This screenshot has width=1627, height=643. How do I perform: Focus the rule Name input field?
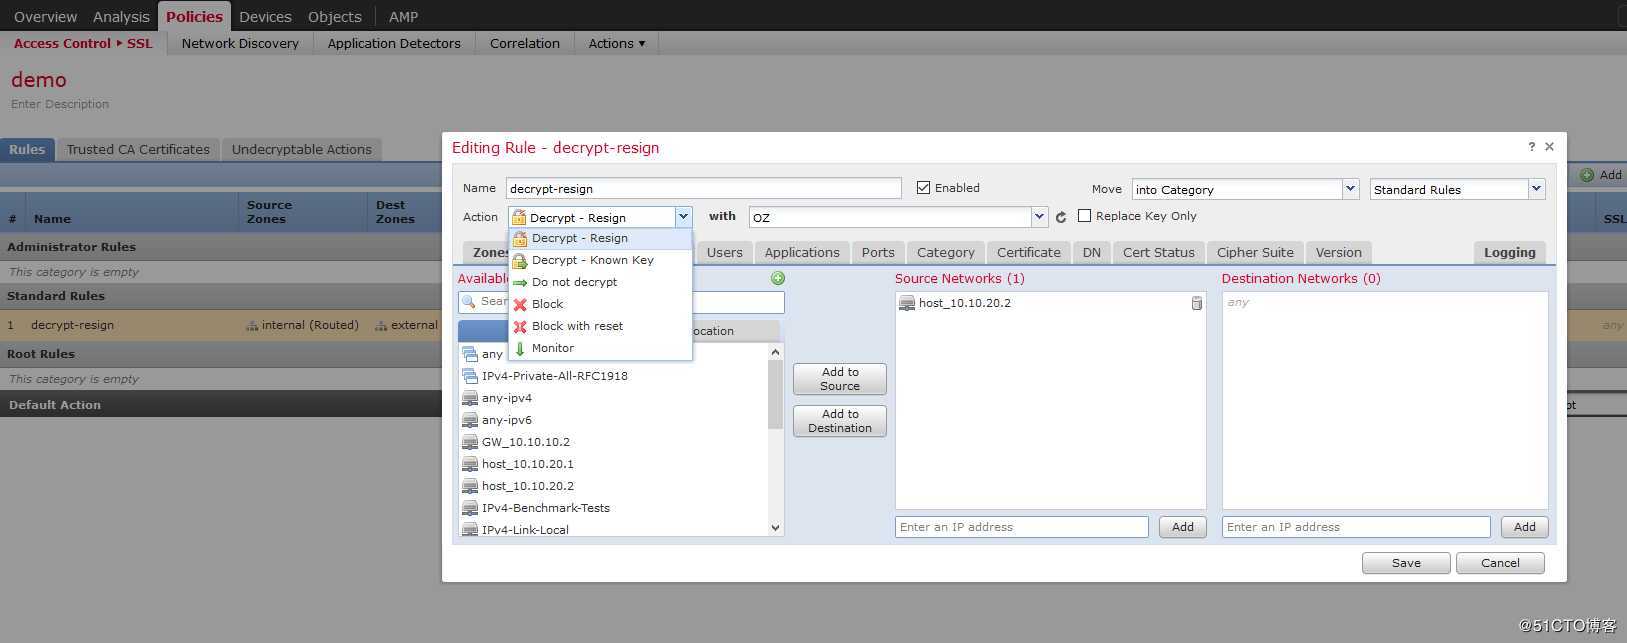point(704,188)
